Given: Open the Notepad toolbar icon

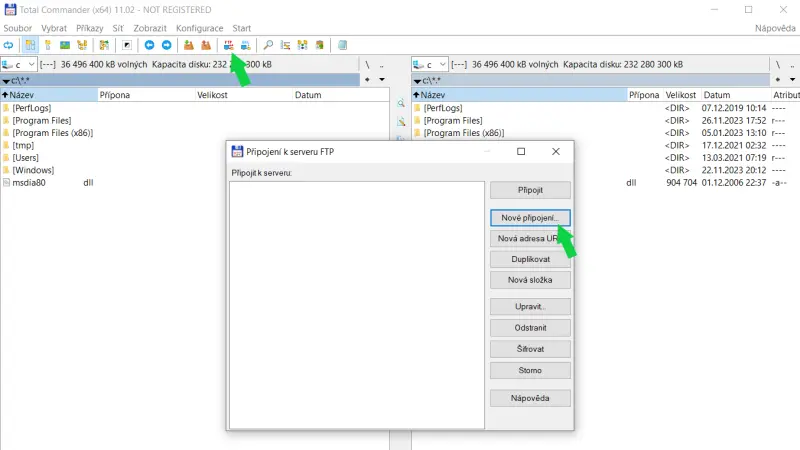Looking at the screenshot, I should (342, 45).
